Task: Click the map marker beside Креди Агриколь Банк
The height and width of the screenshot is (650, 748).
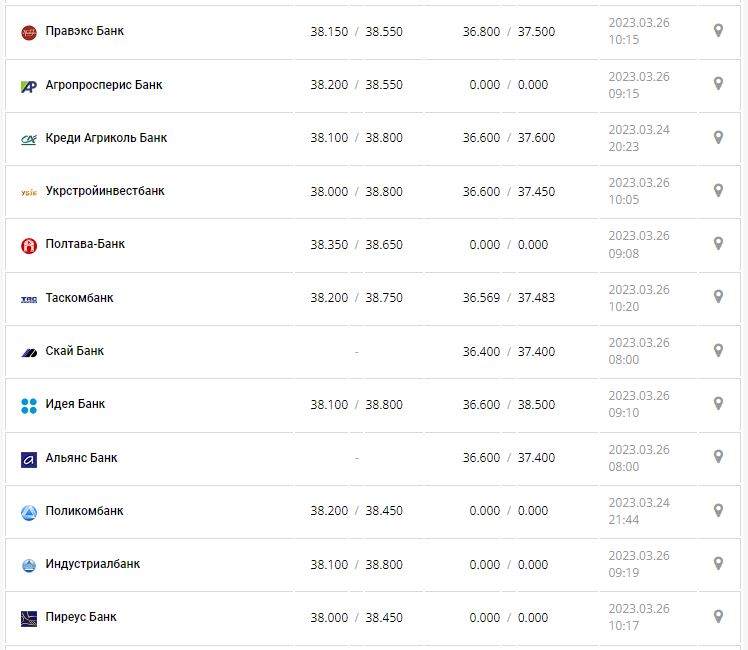Action: click(x=718, y=137)
